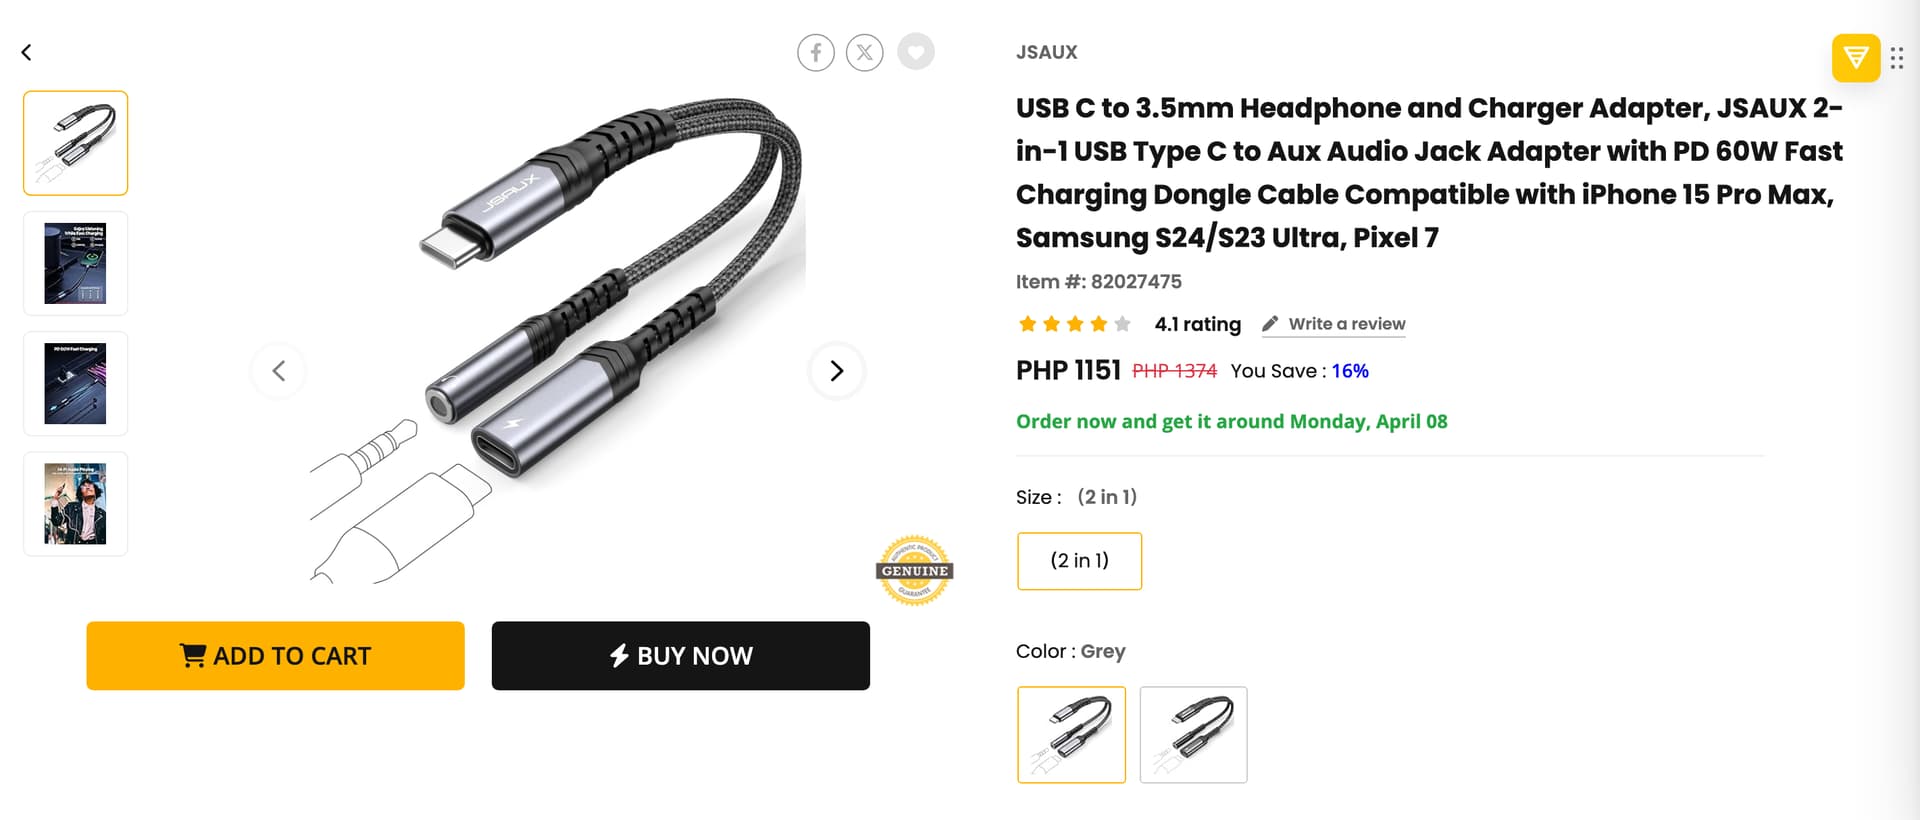Click the pencil icon next to Write a review
Viewport: 1920px width, 820px height.
[x=1270, y=324]
